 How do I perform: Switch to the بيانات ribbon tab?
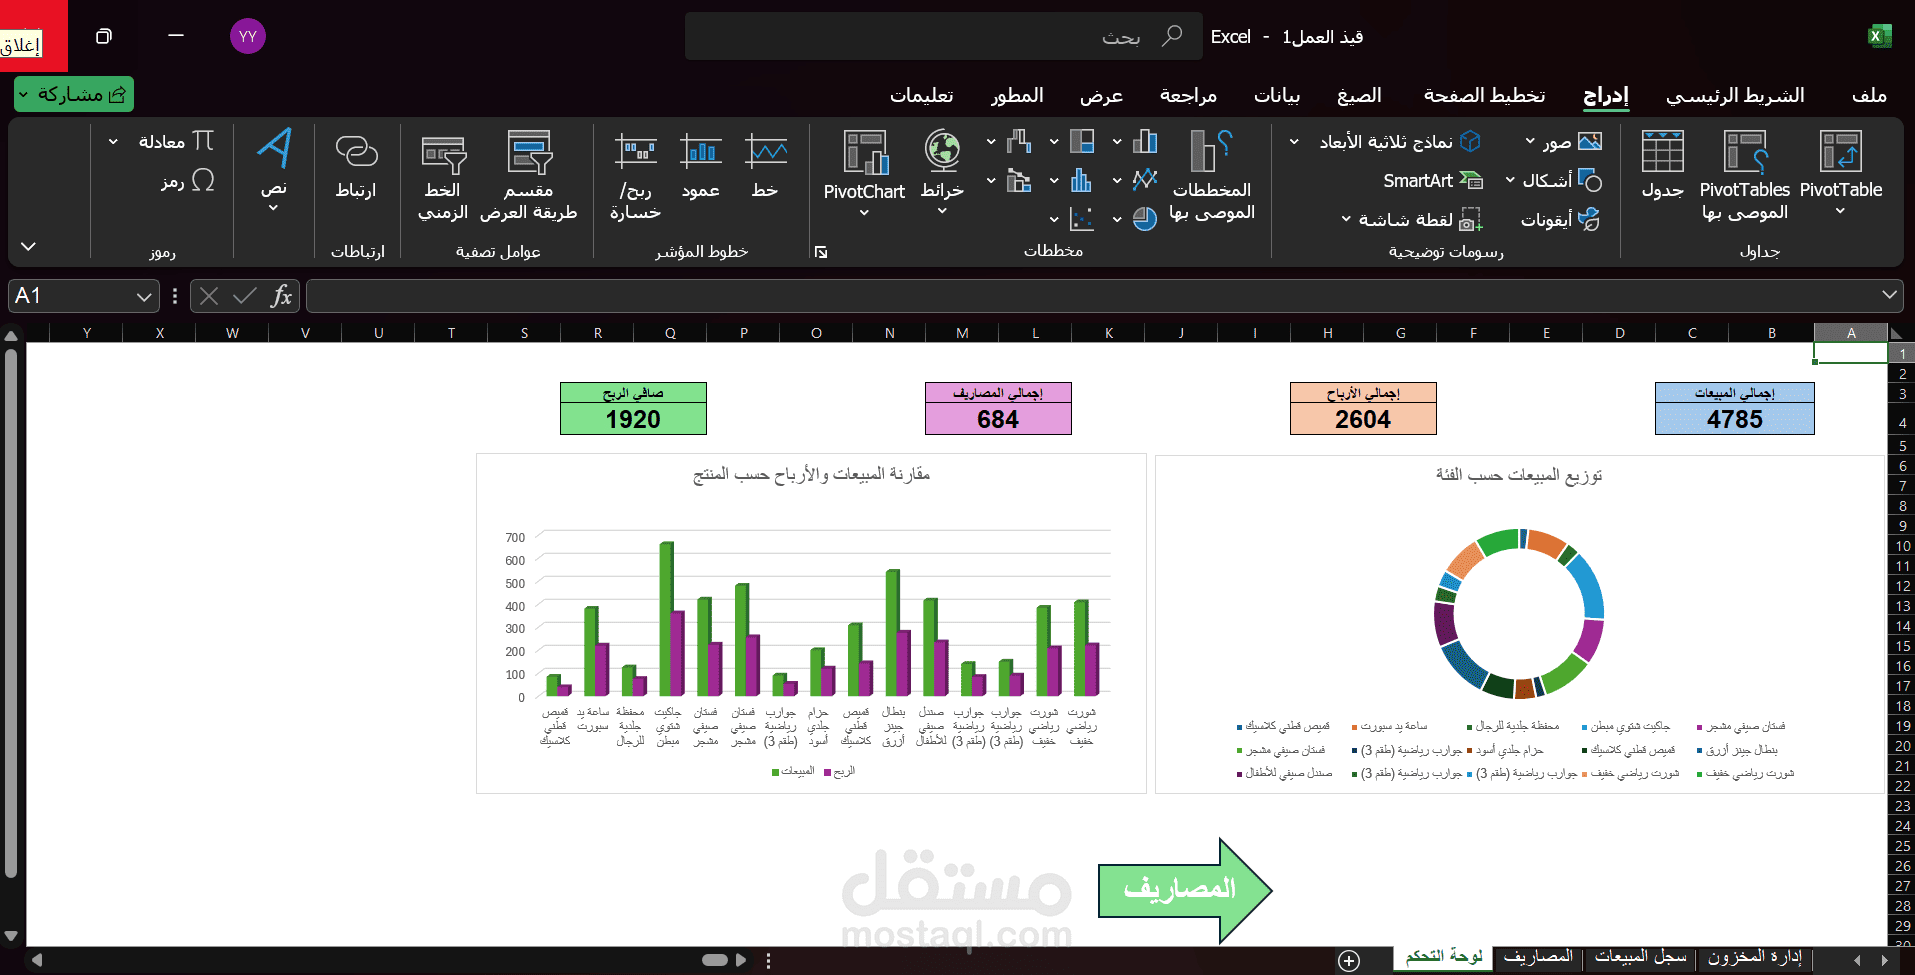pos(1277,95)
